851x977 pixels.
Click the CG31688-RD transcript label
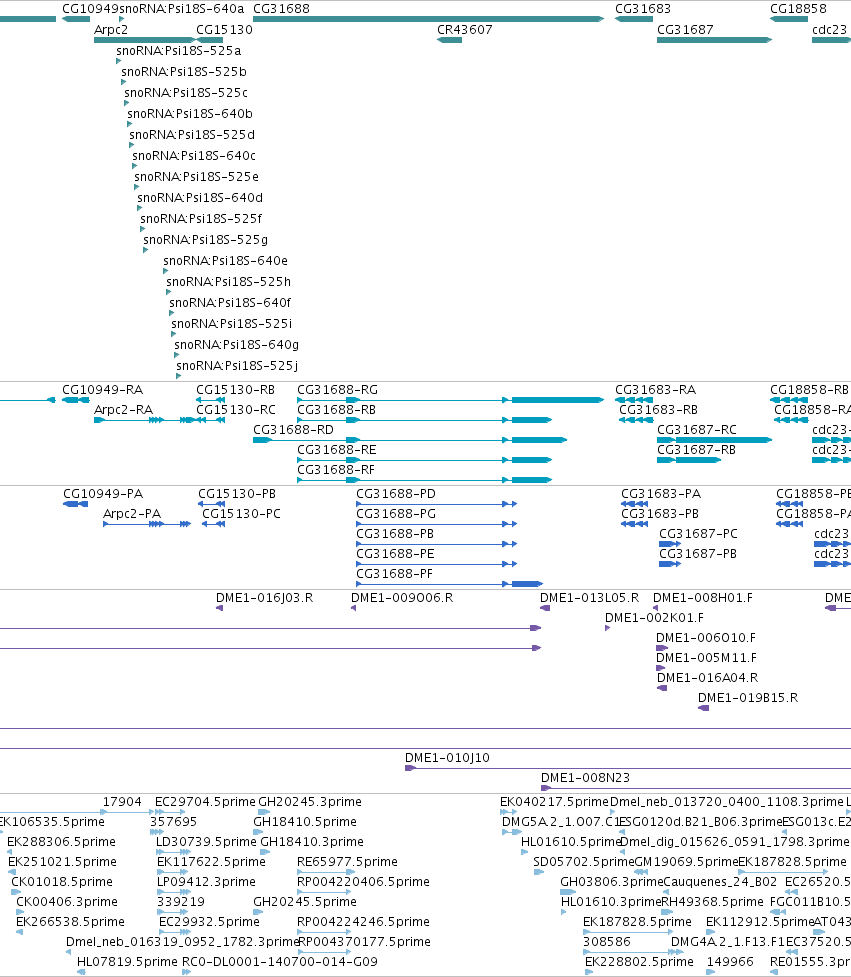[x=293, y=430]
